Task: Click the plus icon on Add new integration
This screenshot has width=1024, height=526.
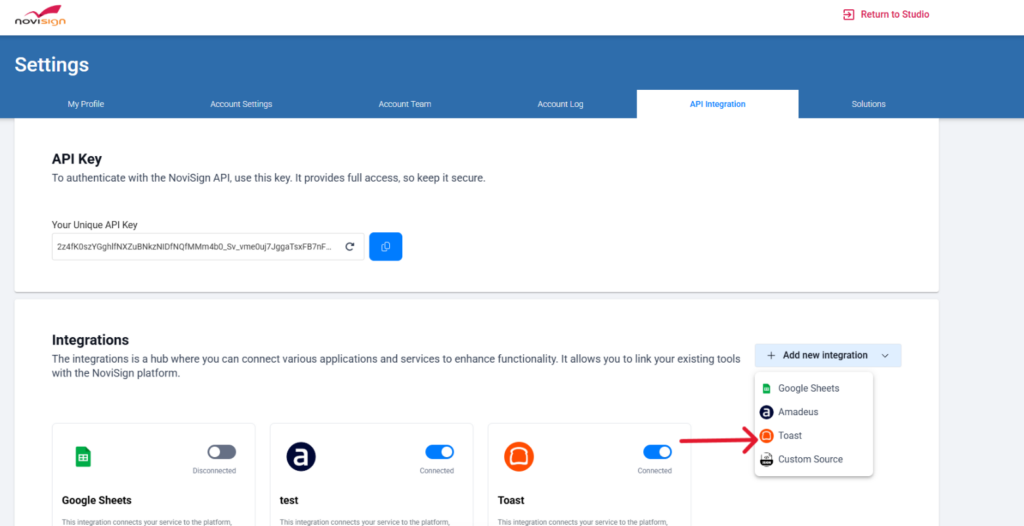Action: click(771, 355)
